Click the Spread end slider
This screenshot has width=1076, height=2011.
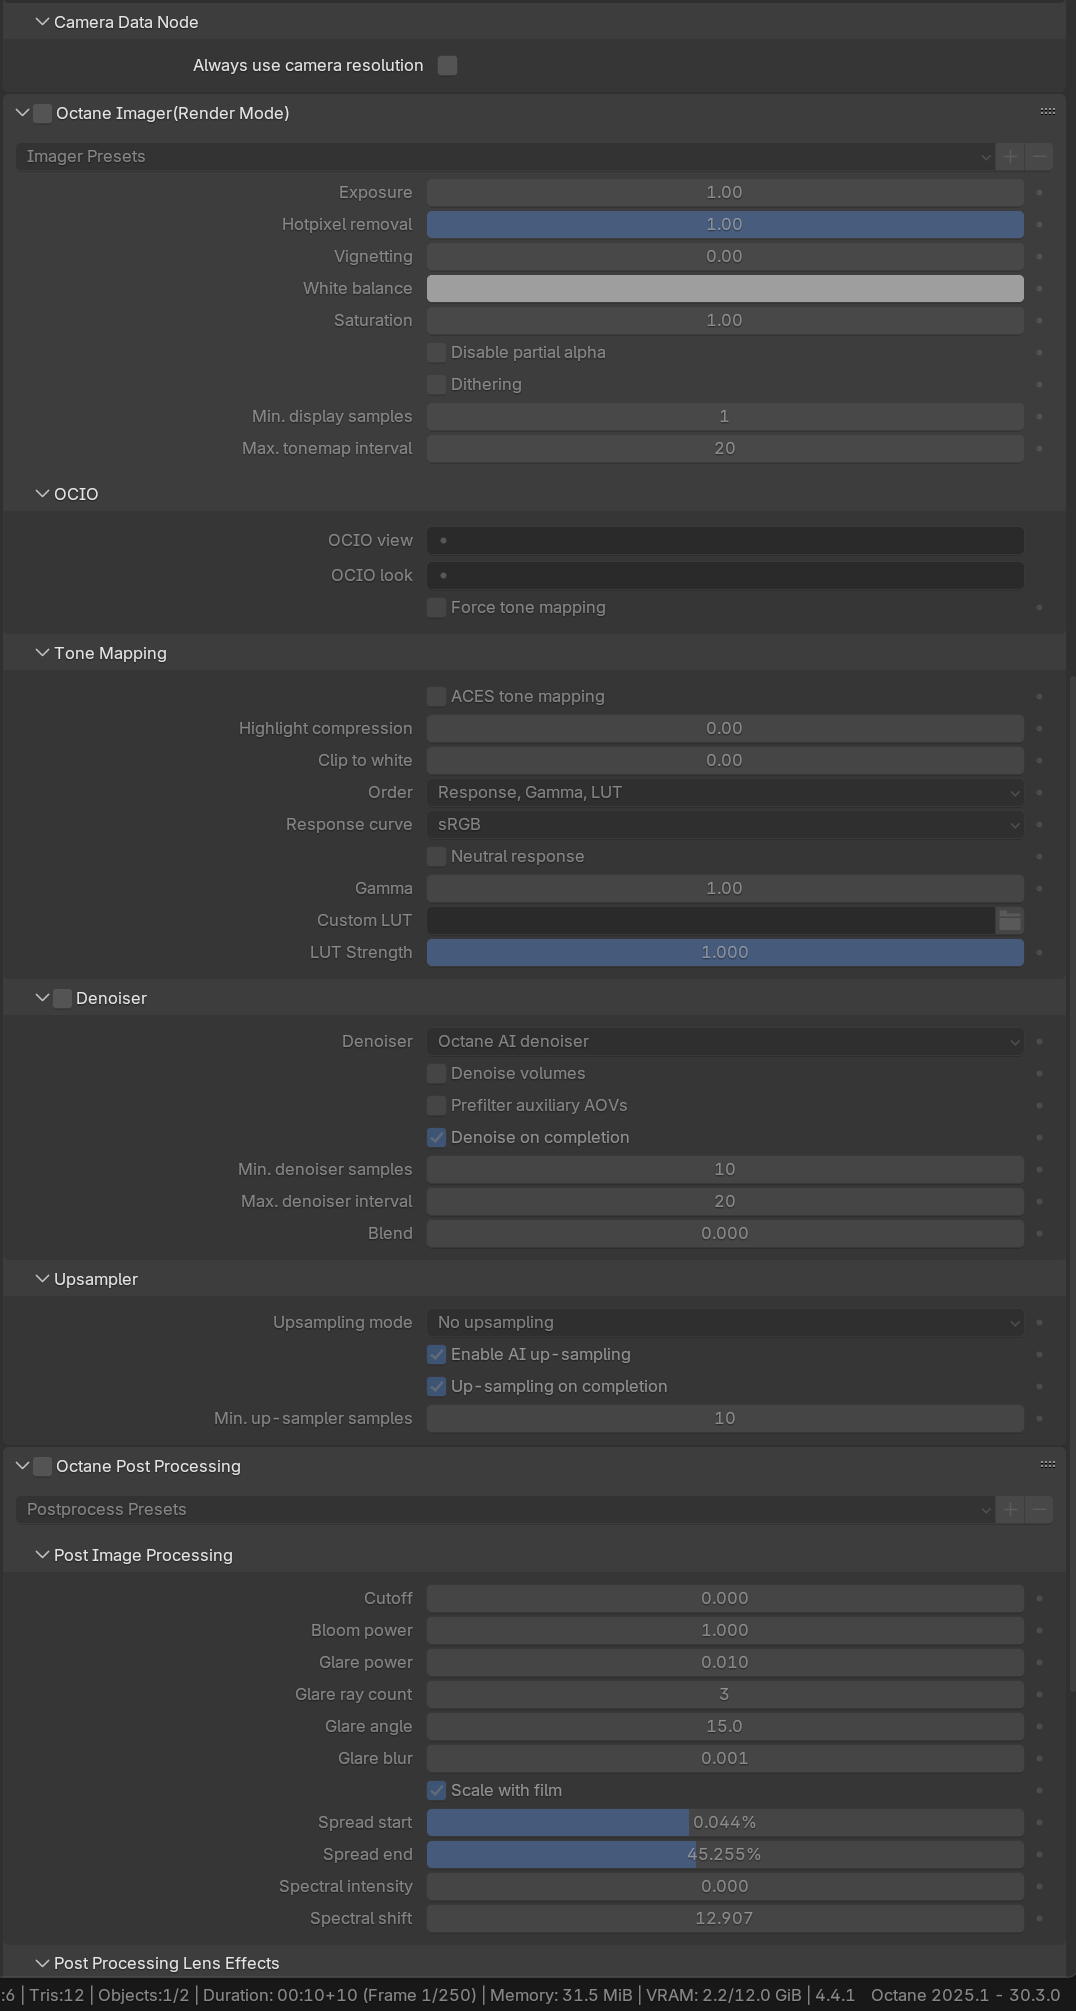point(725,1854)
